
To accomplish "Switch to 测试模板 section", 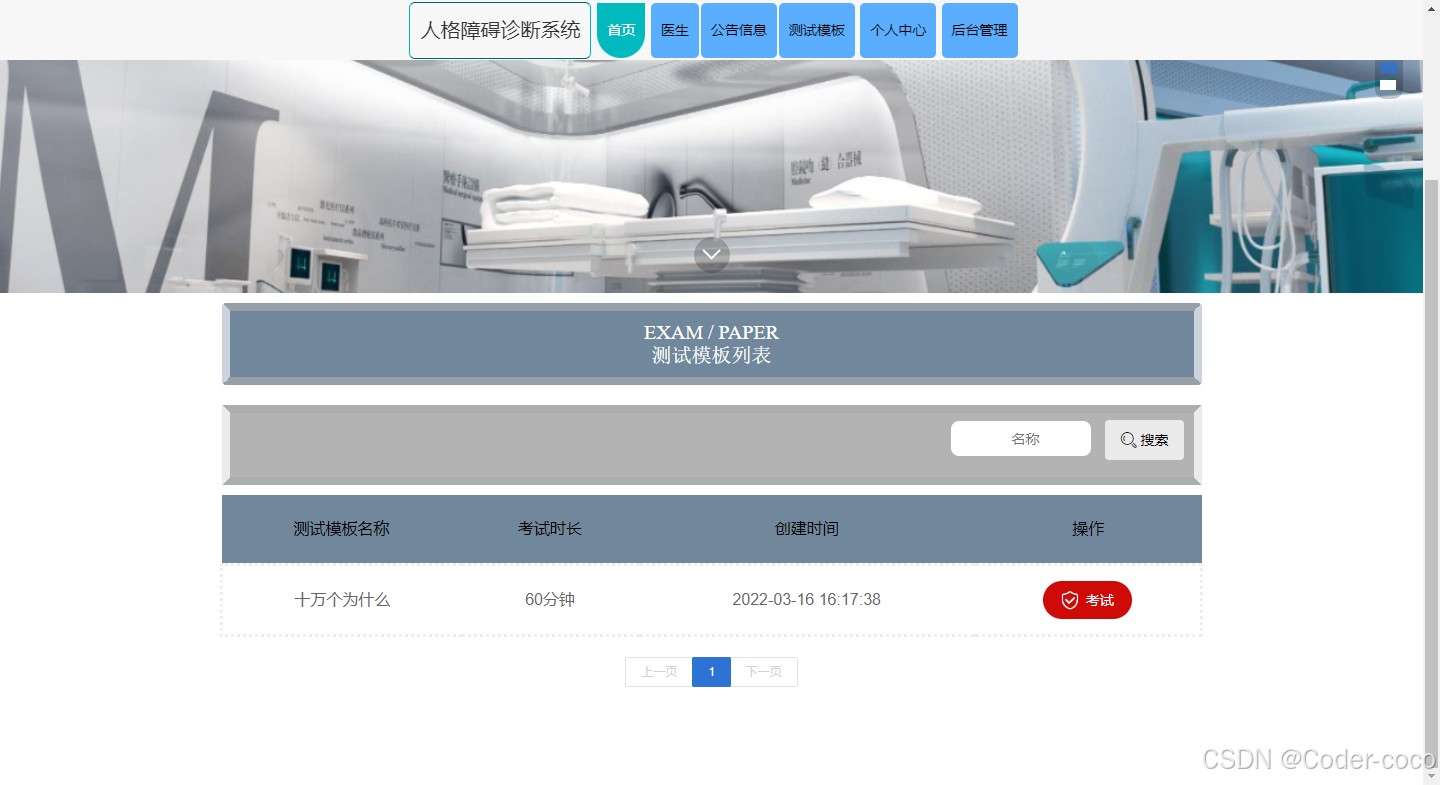I will pos(817,30).
